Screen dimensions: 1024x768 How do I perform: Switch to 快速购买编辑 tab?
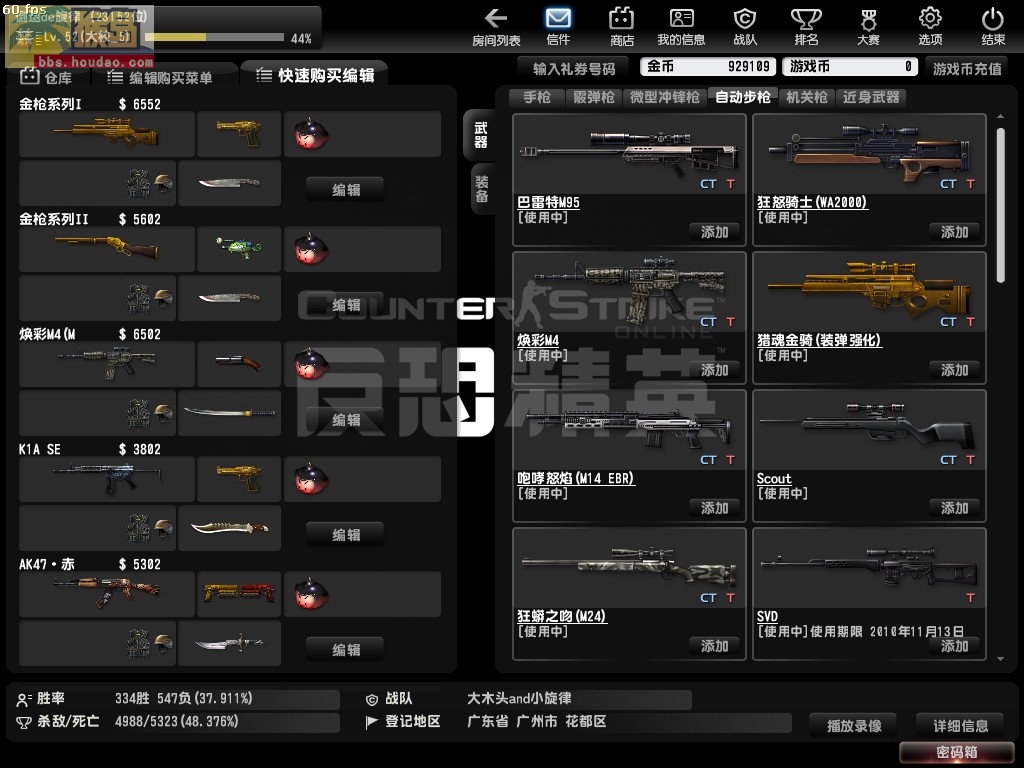(315, 76)
